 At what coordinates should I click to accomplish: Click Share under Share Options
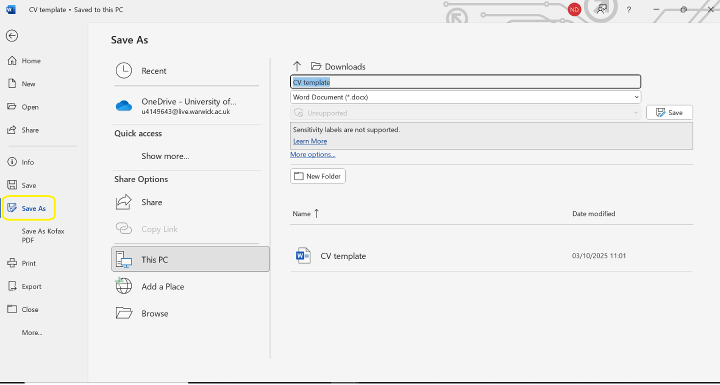point(186,202)
